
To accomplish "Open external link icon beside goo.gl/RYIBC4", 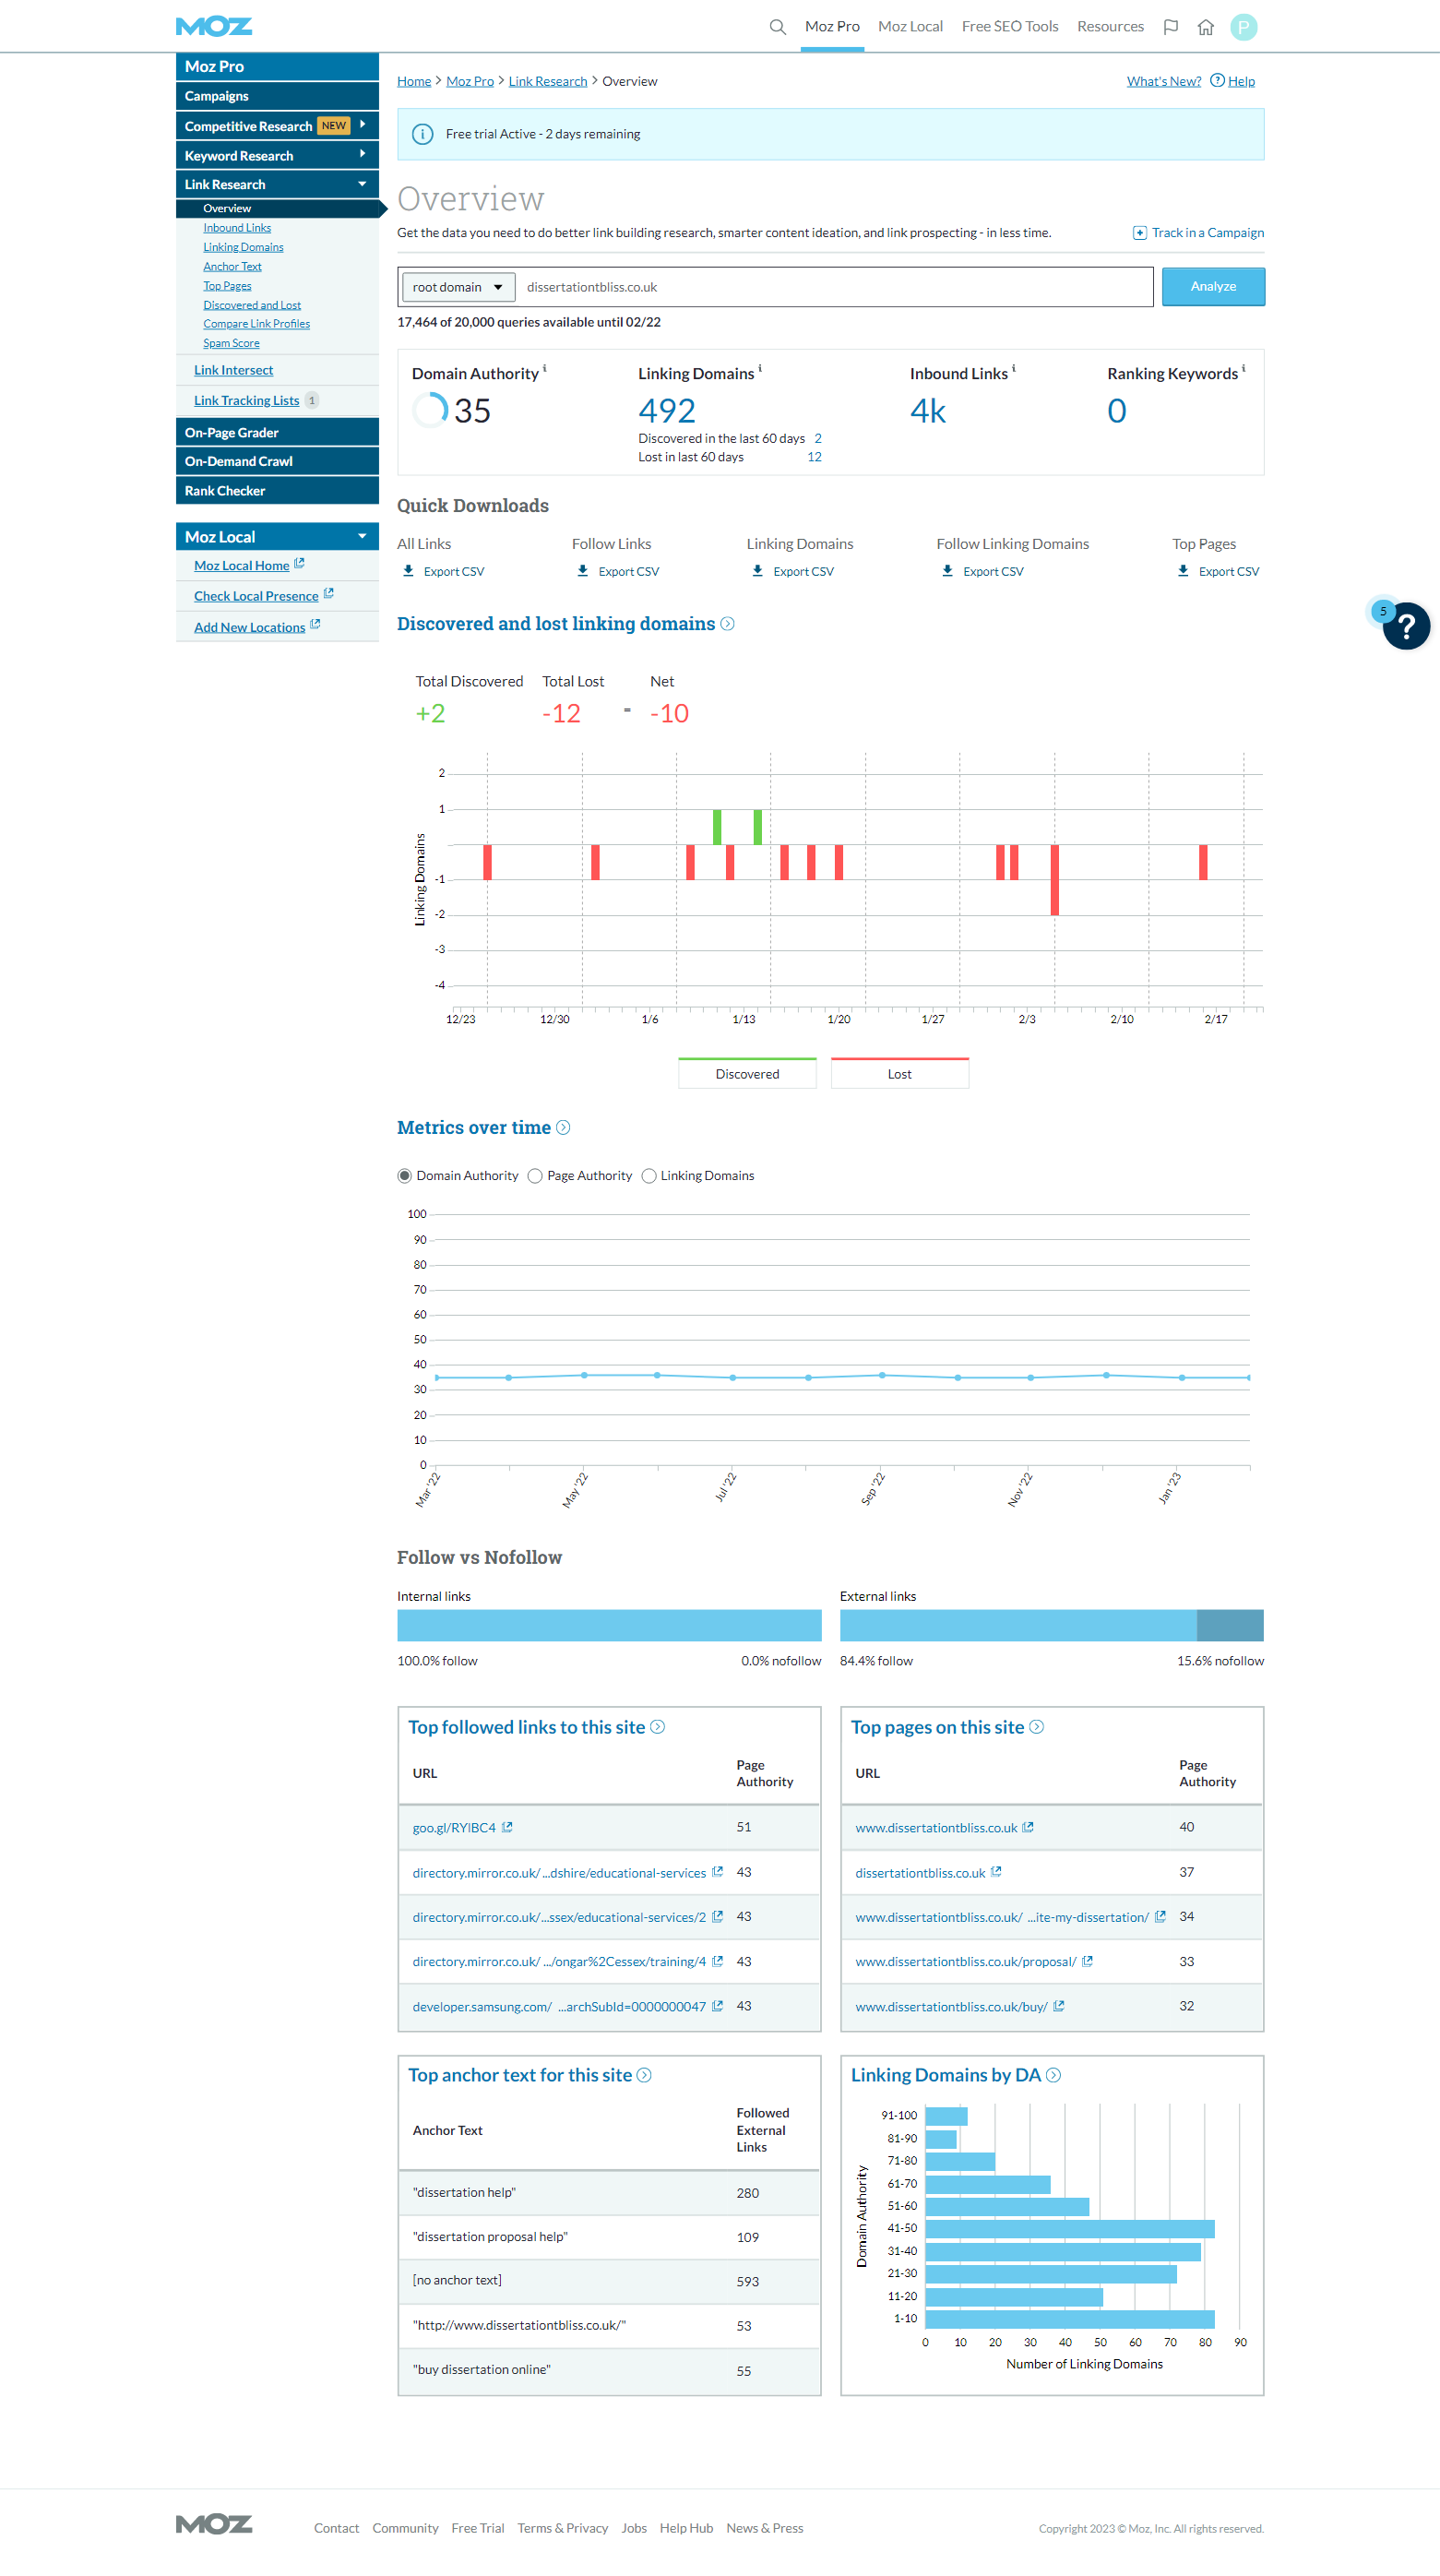I will coord(507,1827).
